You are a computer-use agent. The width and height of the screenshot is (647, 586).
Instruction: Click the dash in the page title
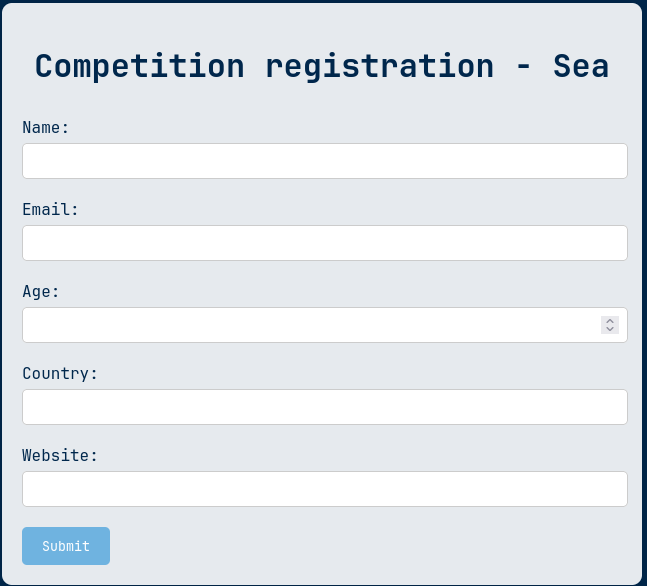[523, 67]
